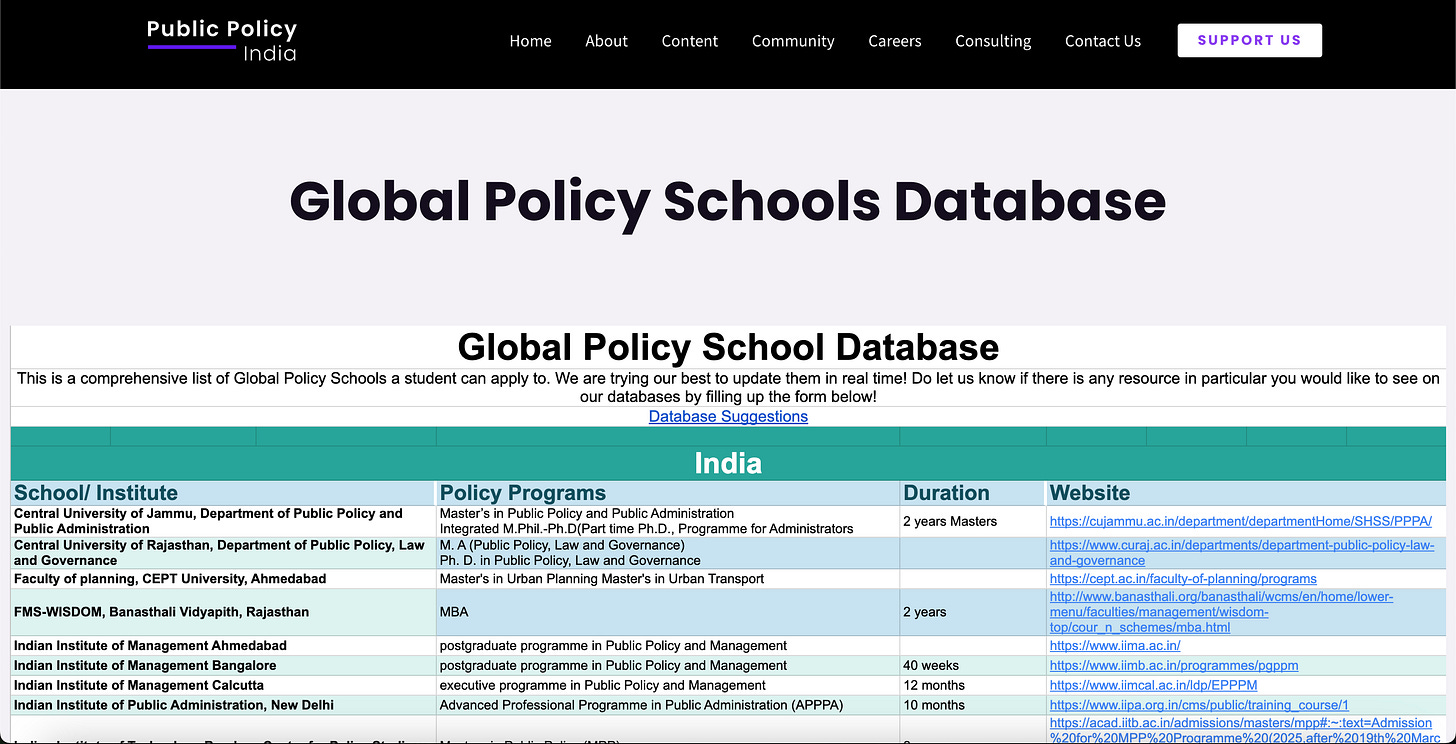
Task: Select the School/ Institute column header
Action: pyautogui.click(x=223, y=493)
